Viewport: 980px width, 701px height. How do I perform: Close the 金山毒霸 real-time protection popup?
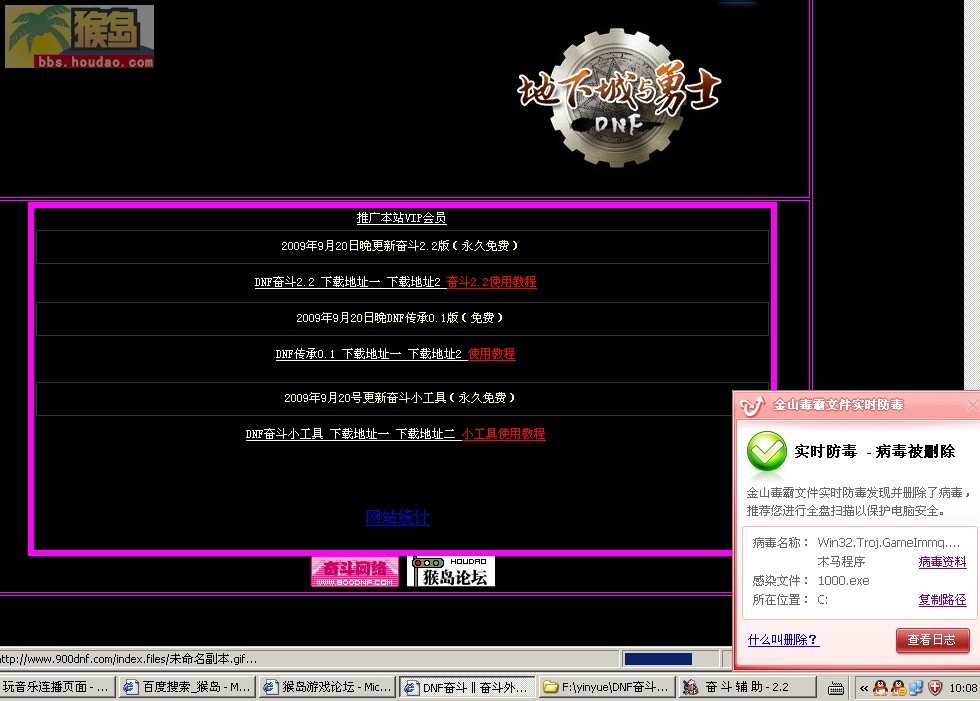click(972, 405)
